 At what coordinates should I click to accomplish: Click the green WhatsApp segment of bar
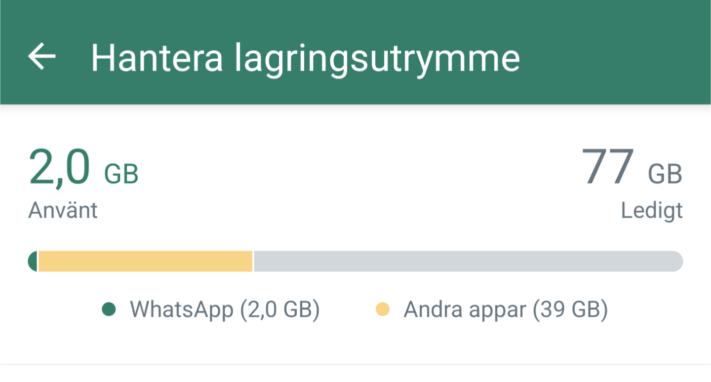(33, 261)
